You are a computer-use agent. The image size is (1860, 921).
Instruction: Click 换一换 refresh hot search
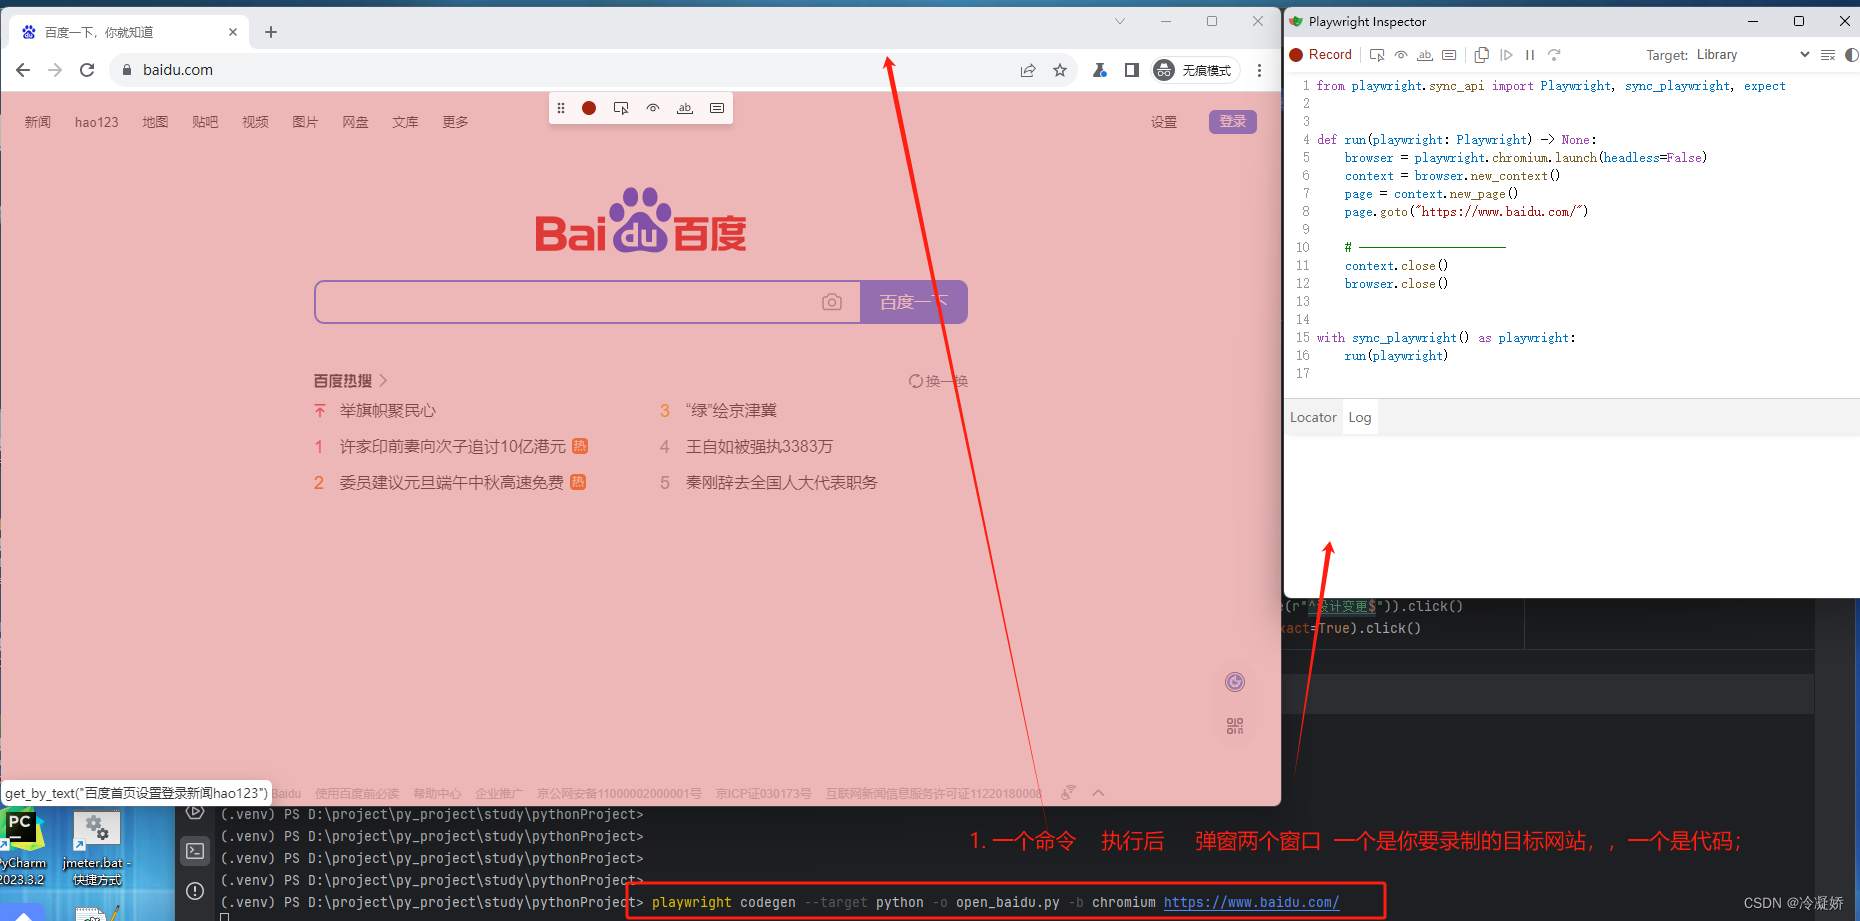[x=937, y=381]
